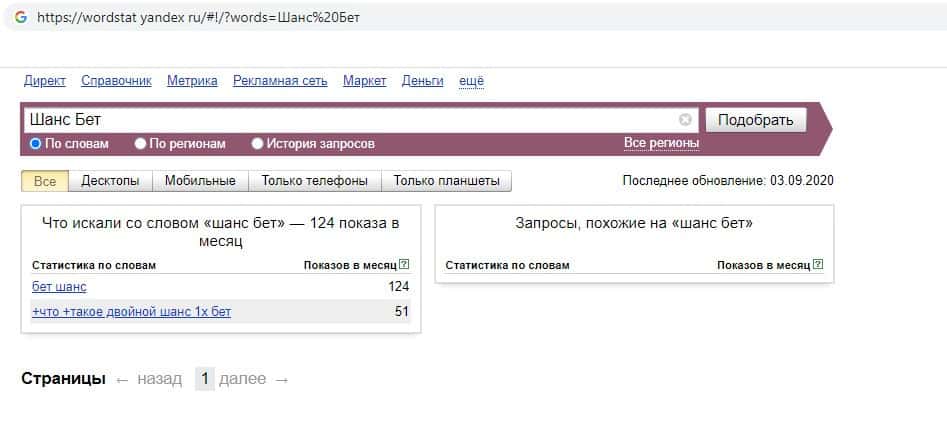Go to page 1 in pagination
Image resolution: width=947 pixels, height=436 pixels.
[205, 379]
